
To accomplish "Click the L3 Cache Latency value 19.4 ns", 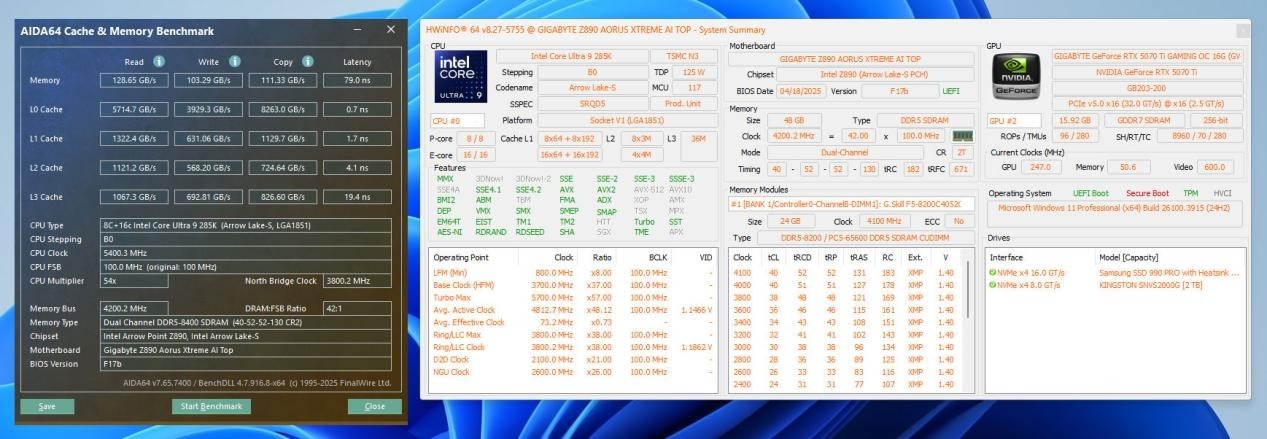I will coord(357,197).
